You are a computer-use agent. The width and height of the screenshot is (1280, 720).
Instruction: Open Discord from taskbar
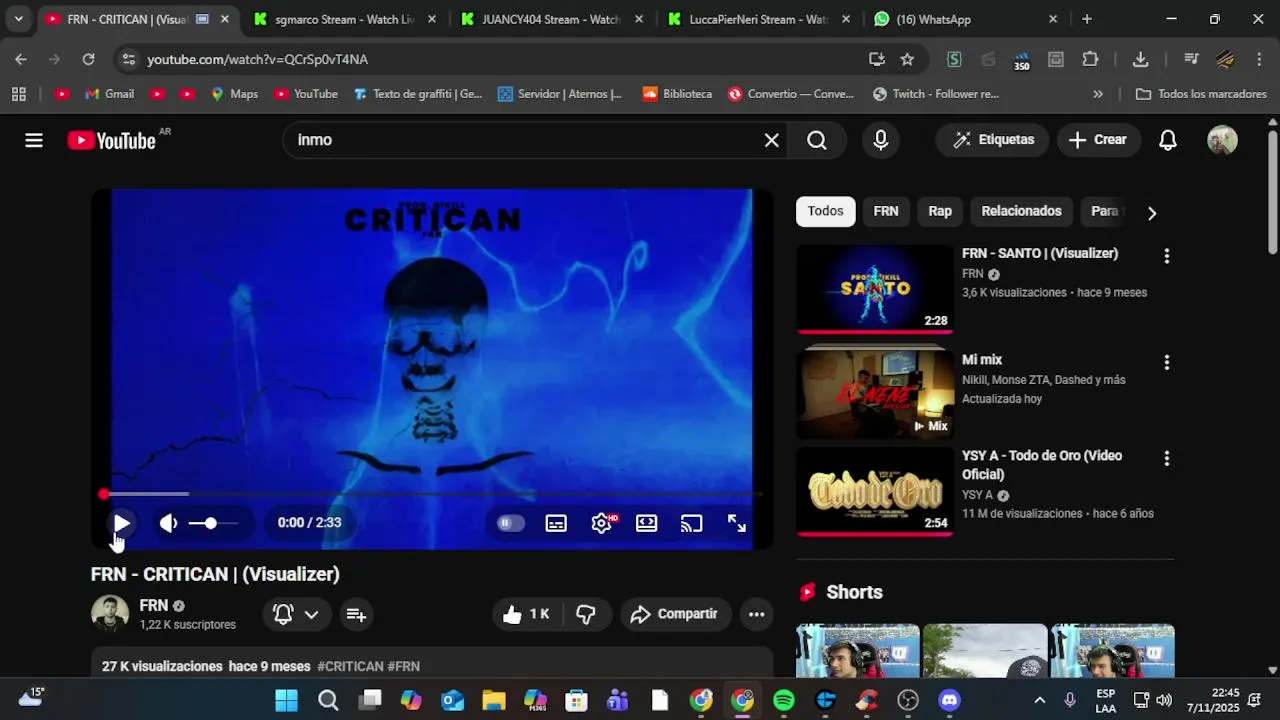click(950, 700)
